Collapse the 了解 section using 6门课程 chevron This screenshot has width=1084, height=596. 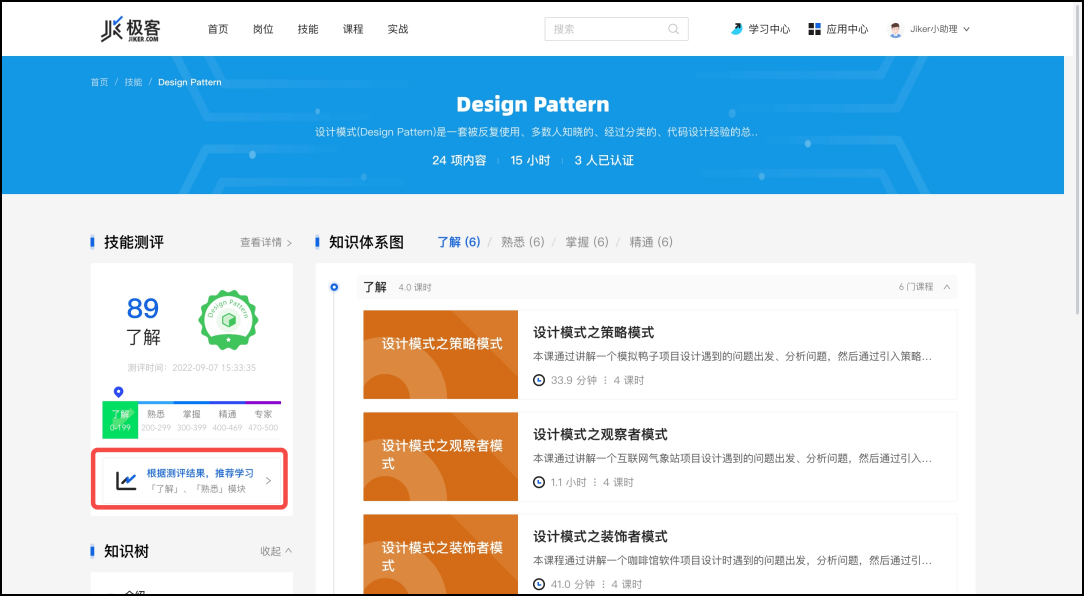pyautogui.click(x=947, y=287)
